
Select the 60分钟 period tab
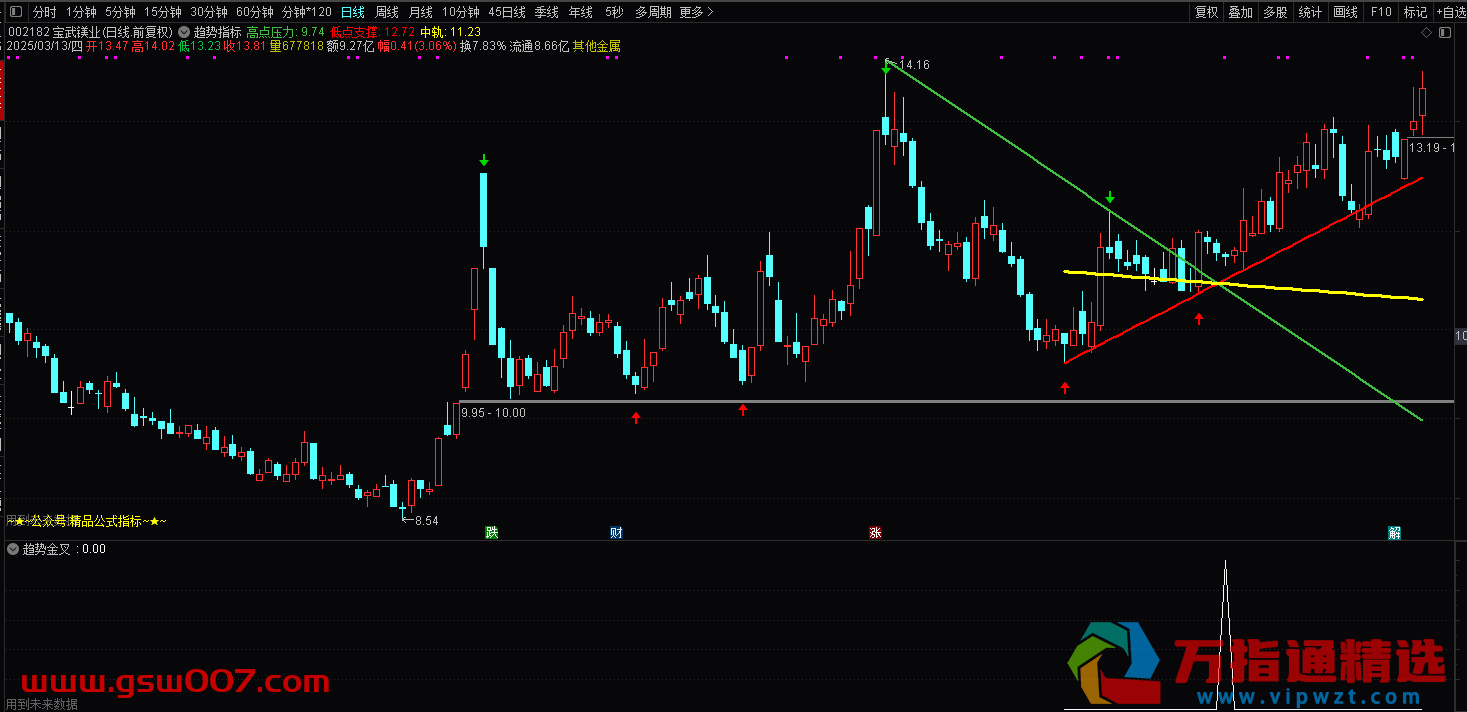(254, 13)
